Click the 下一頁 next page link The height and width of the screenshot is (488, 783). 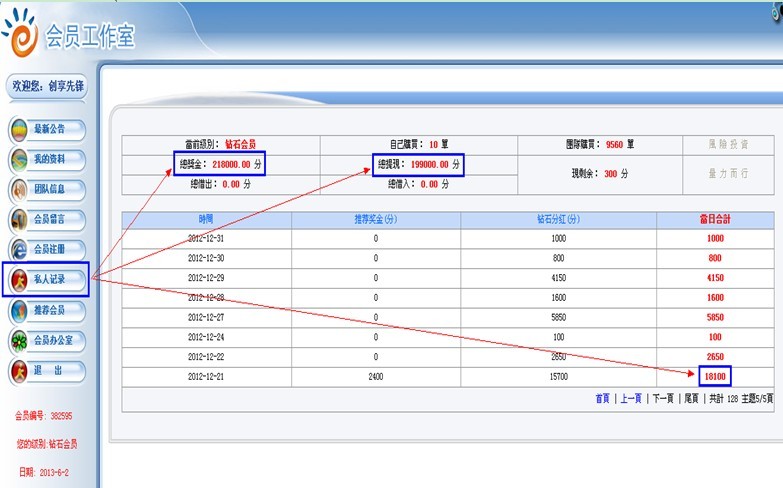[x=663, y=399]
